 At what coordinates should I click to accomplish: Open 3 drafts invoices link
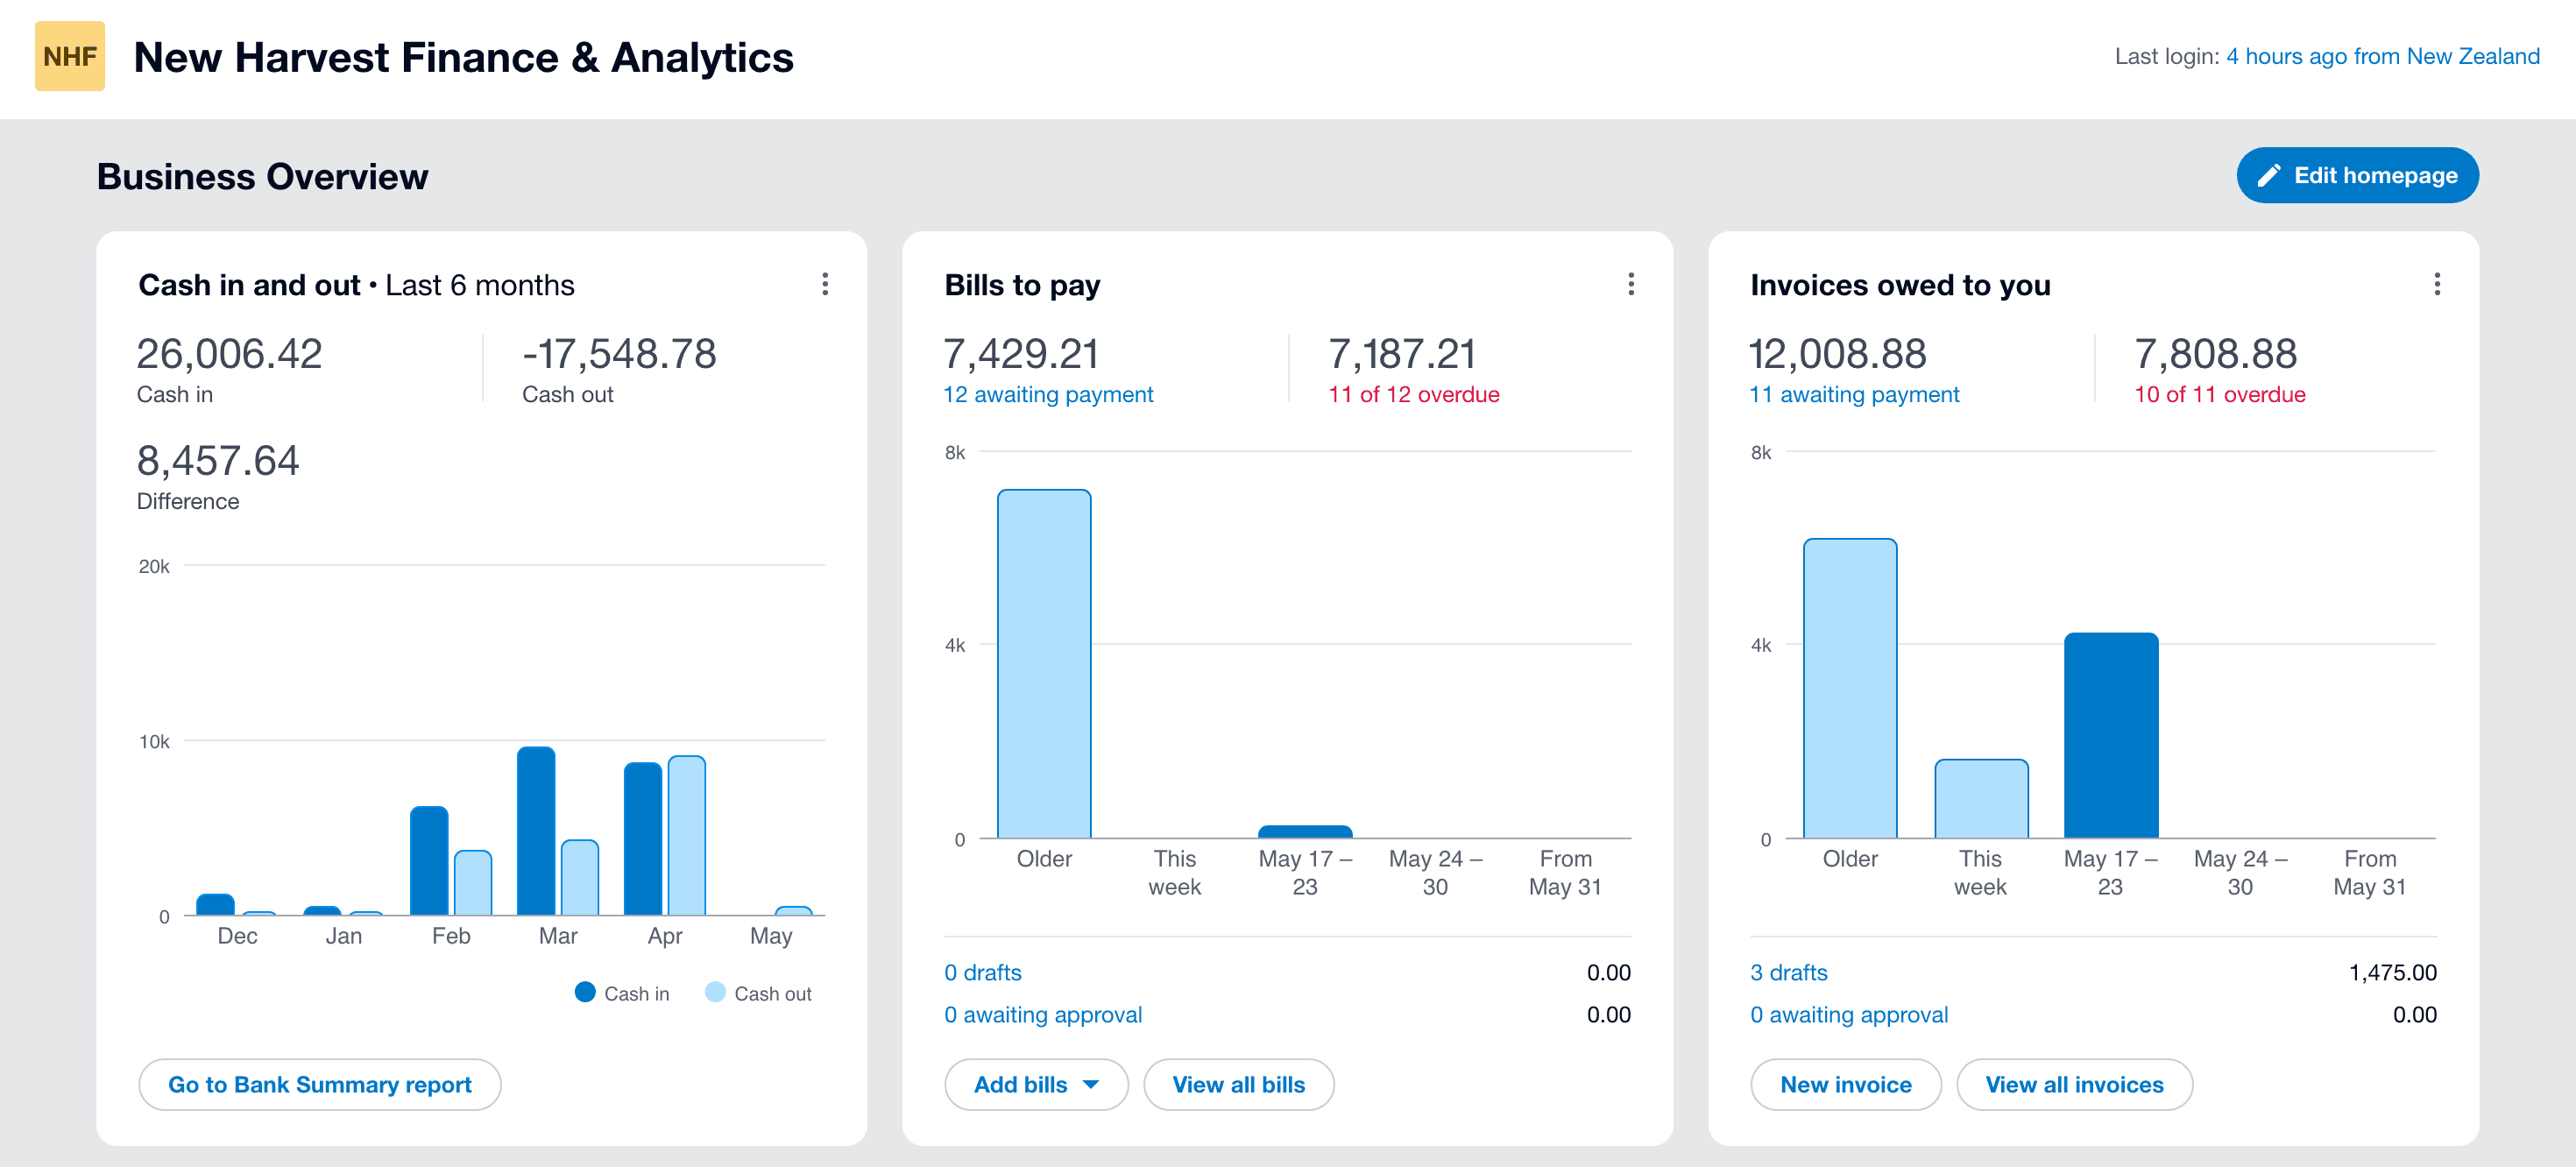pyautogui.click(x=1789, y=972)
